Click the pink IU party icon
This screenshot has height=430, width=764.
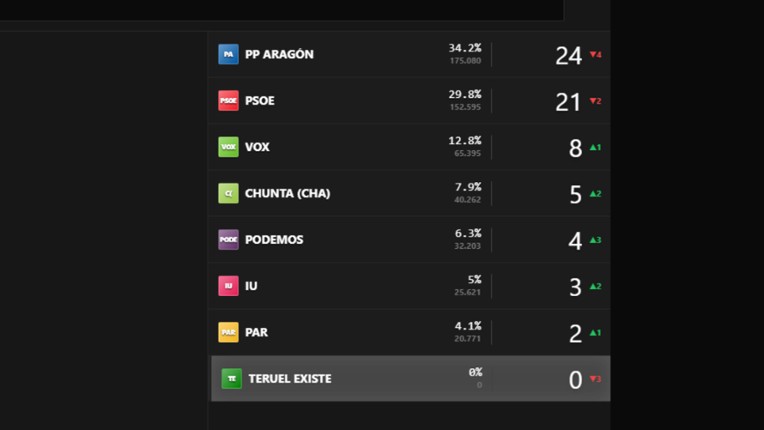tap(228, 286)
